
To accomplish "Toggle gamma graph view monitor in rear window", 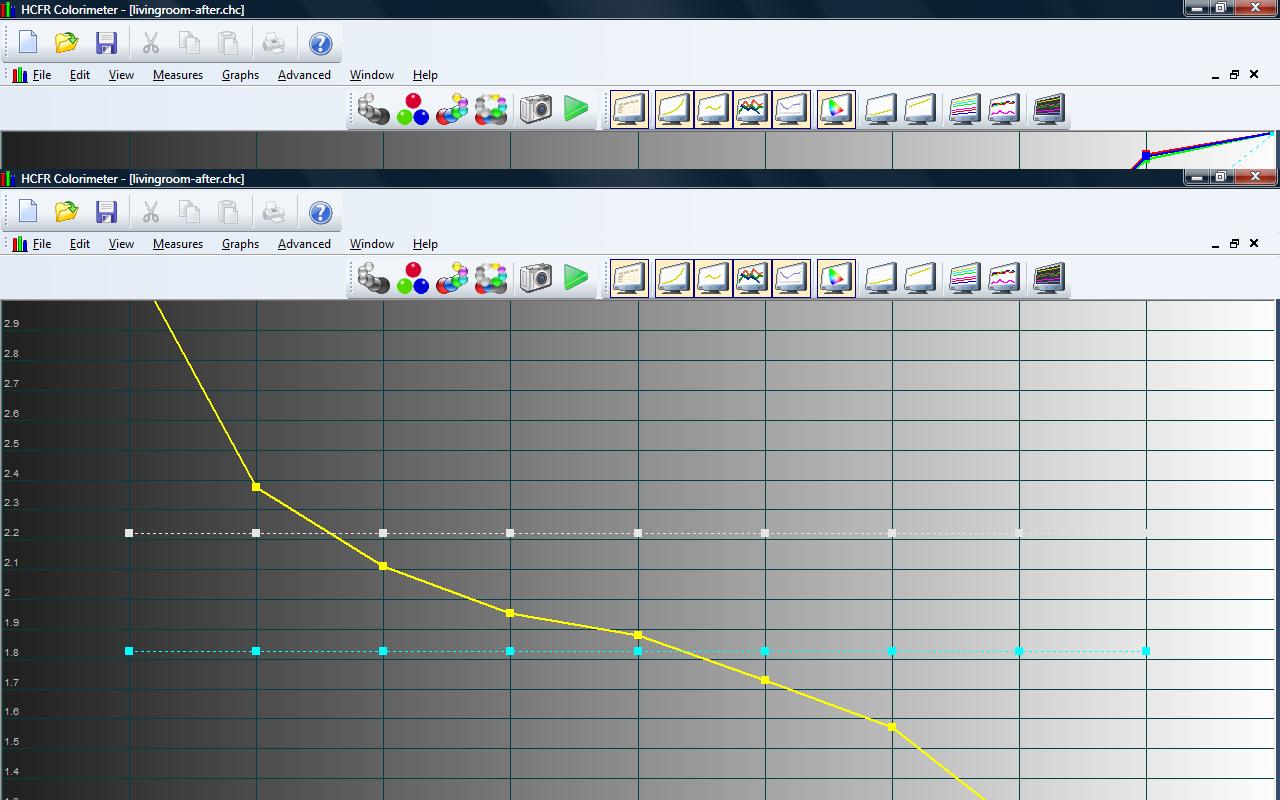I will [713, 109].
